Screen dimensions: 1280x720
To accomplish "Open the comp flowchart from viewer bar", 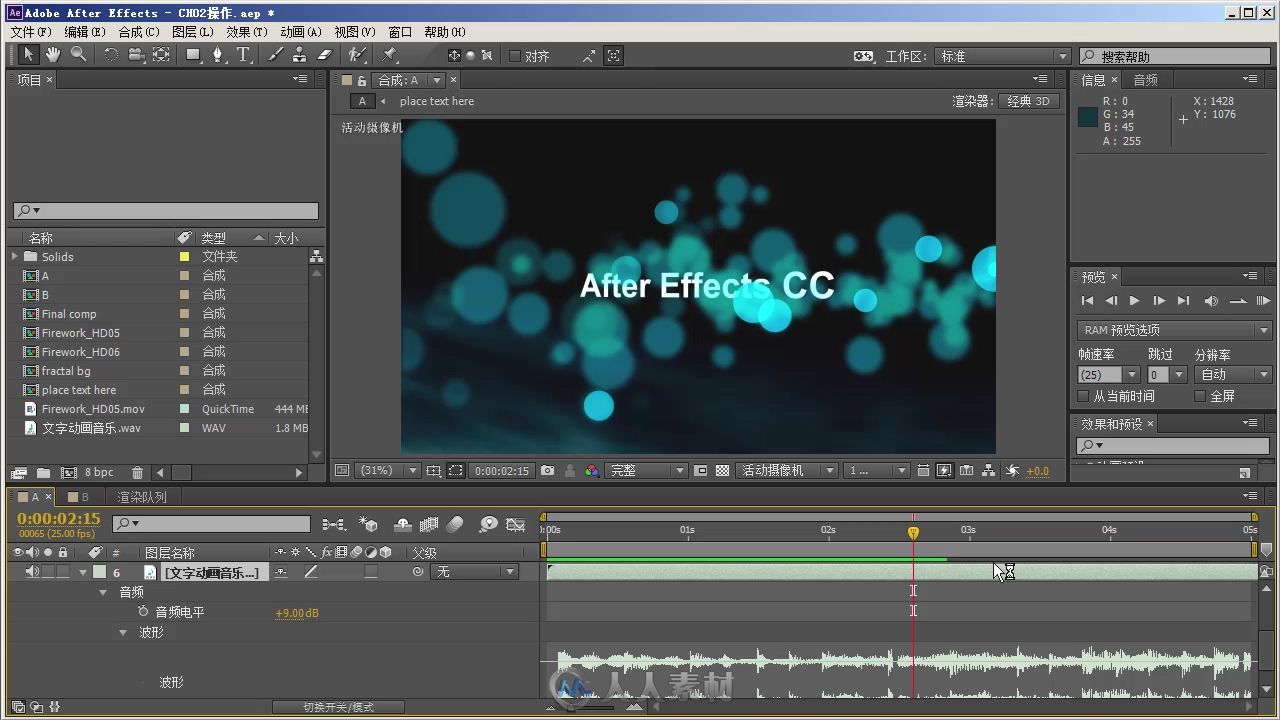I will click(989, 470).
